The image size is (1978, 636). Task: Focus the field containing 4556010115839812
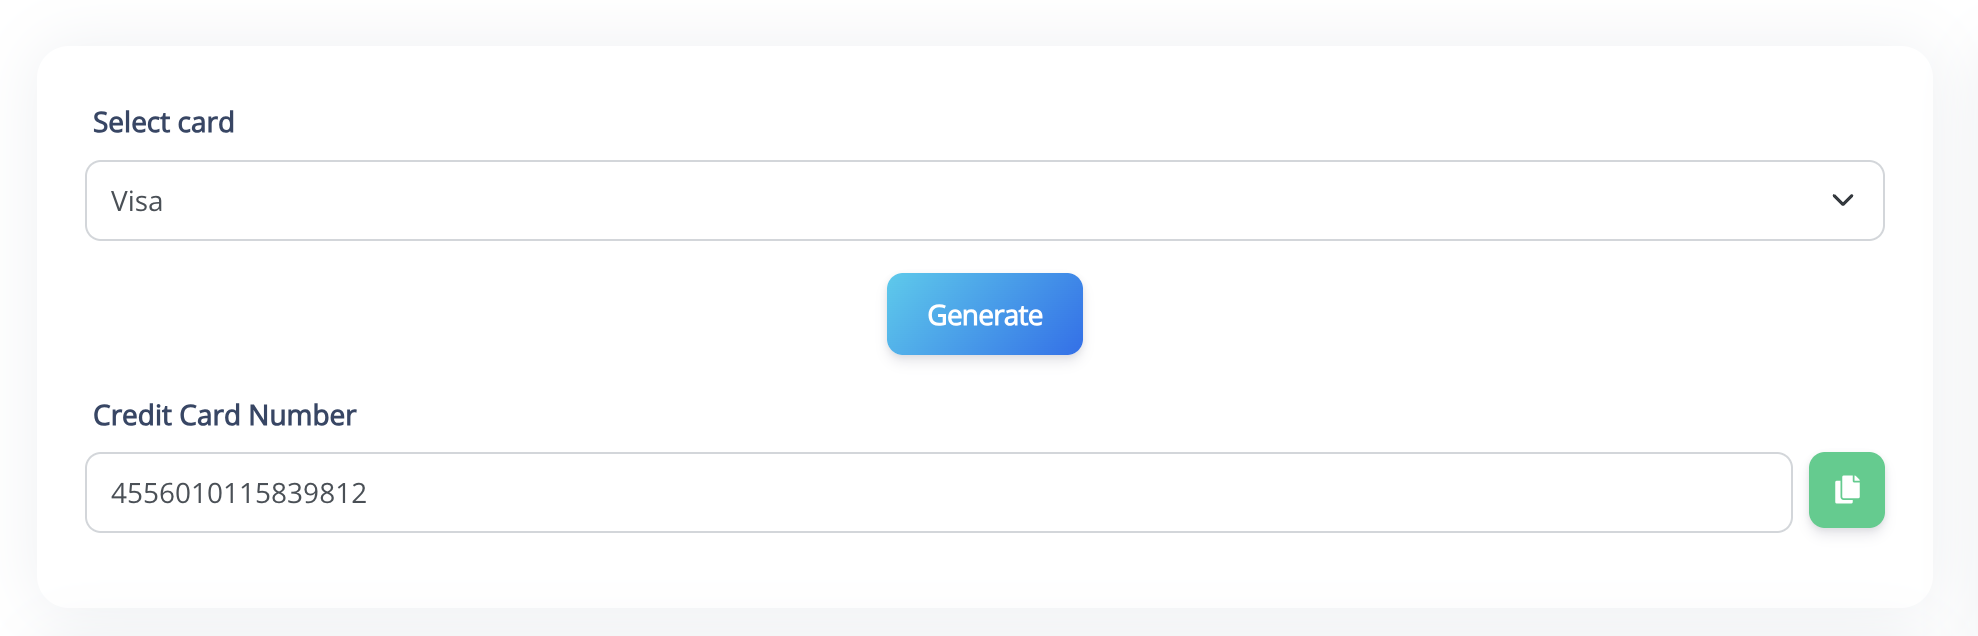coord(938,492)
